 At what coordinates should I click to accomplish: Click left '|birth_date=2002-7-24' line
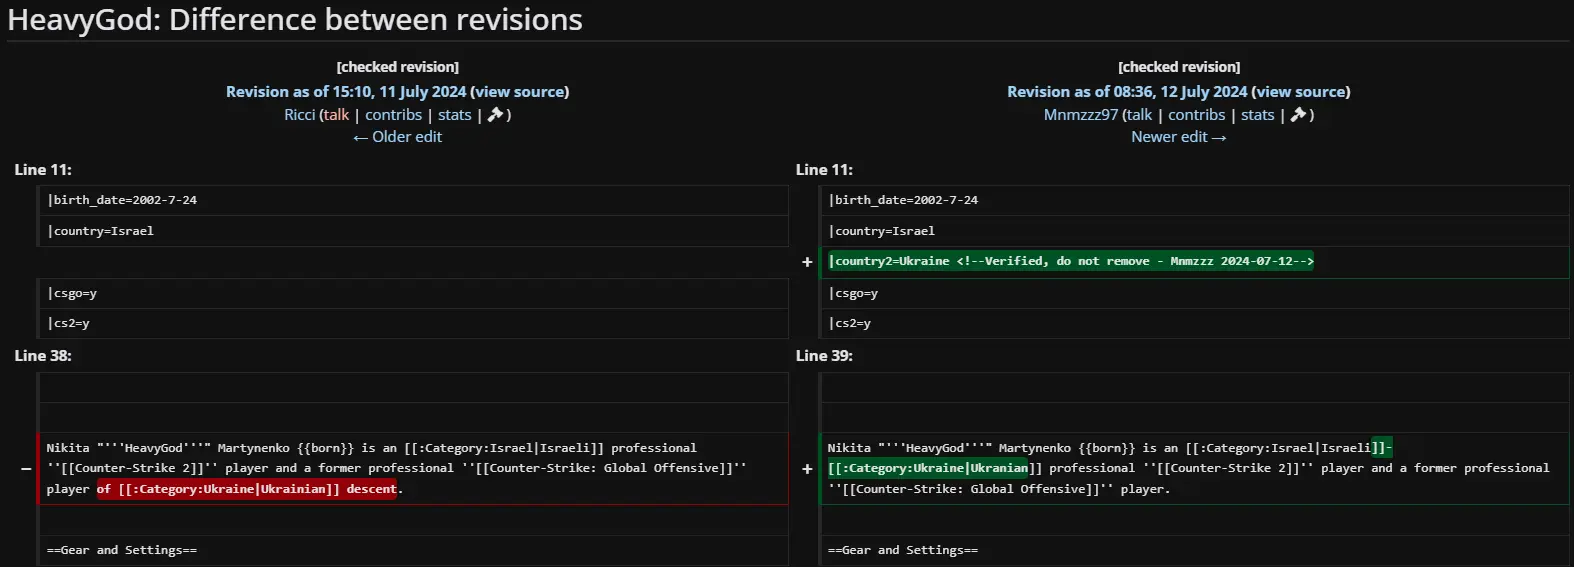[413, 200]
